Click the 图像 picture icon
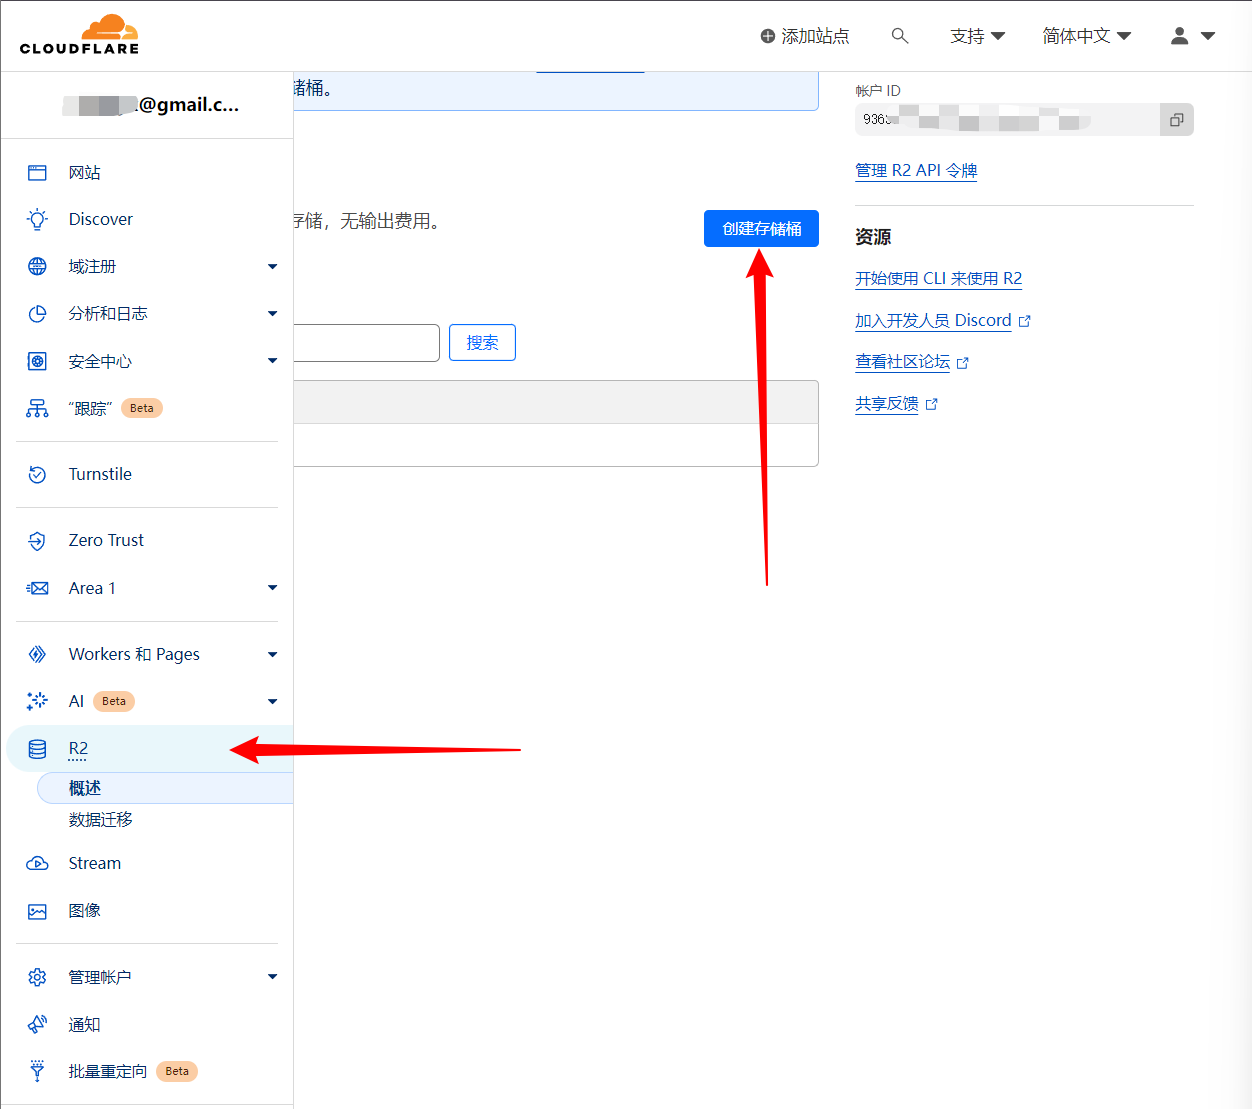The image size is (1252, 1109). click(37, 911)
